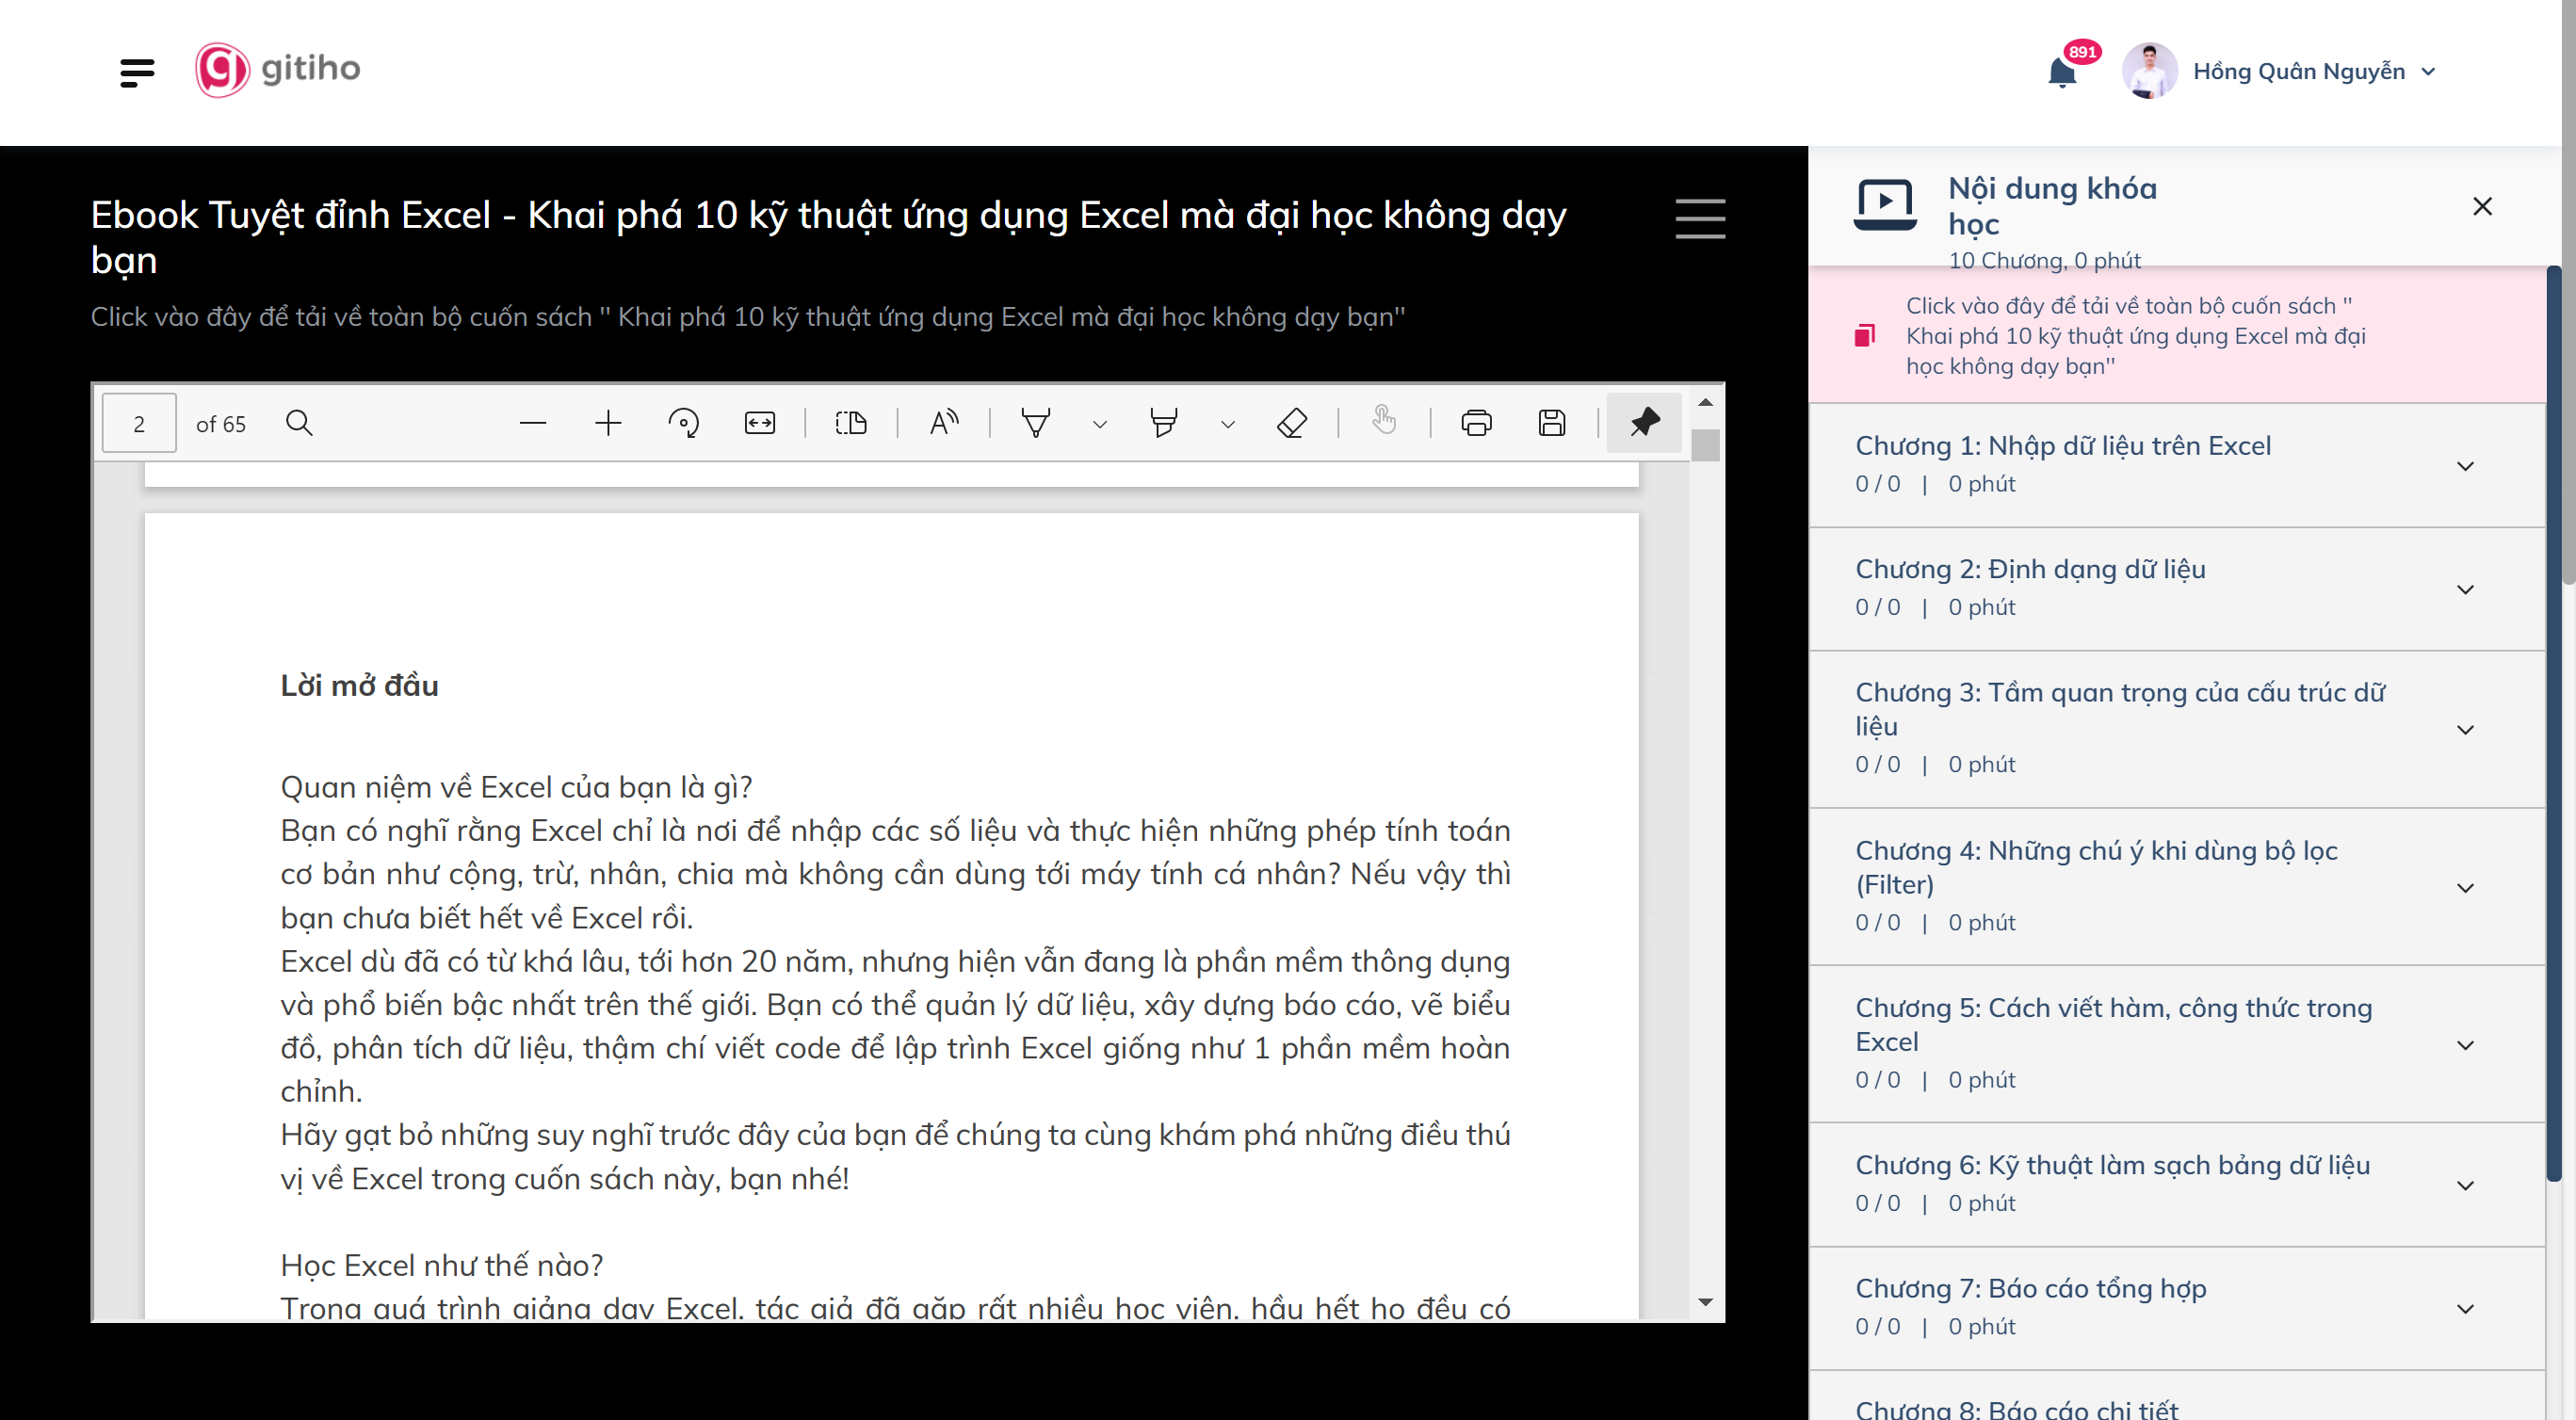2576x1420 pixels.
Task: Open the Draw tool options dropdown
Action: 1100,424
